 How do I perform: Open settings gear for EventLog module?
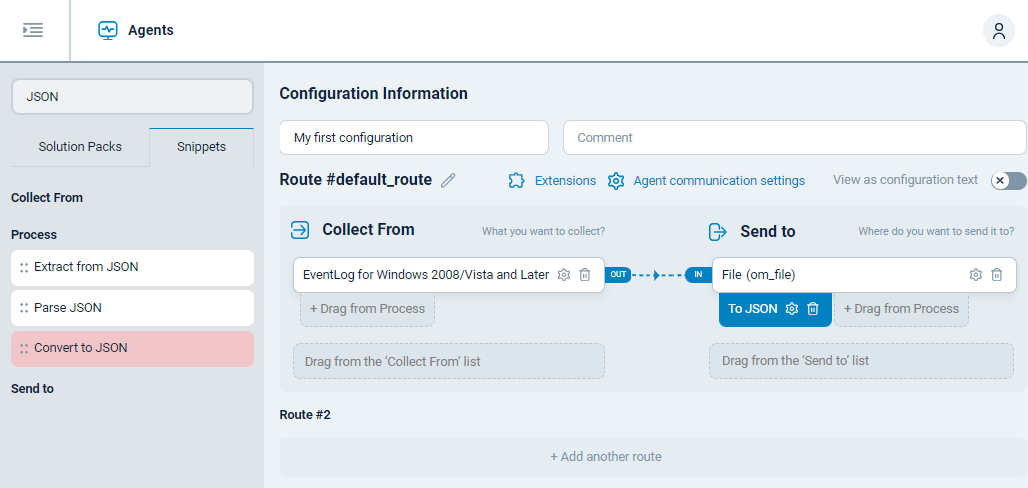564,275
